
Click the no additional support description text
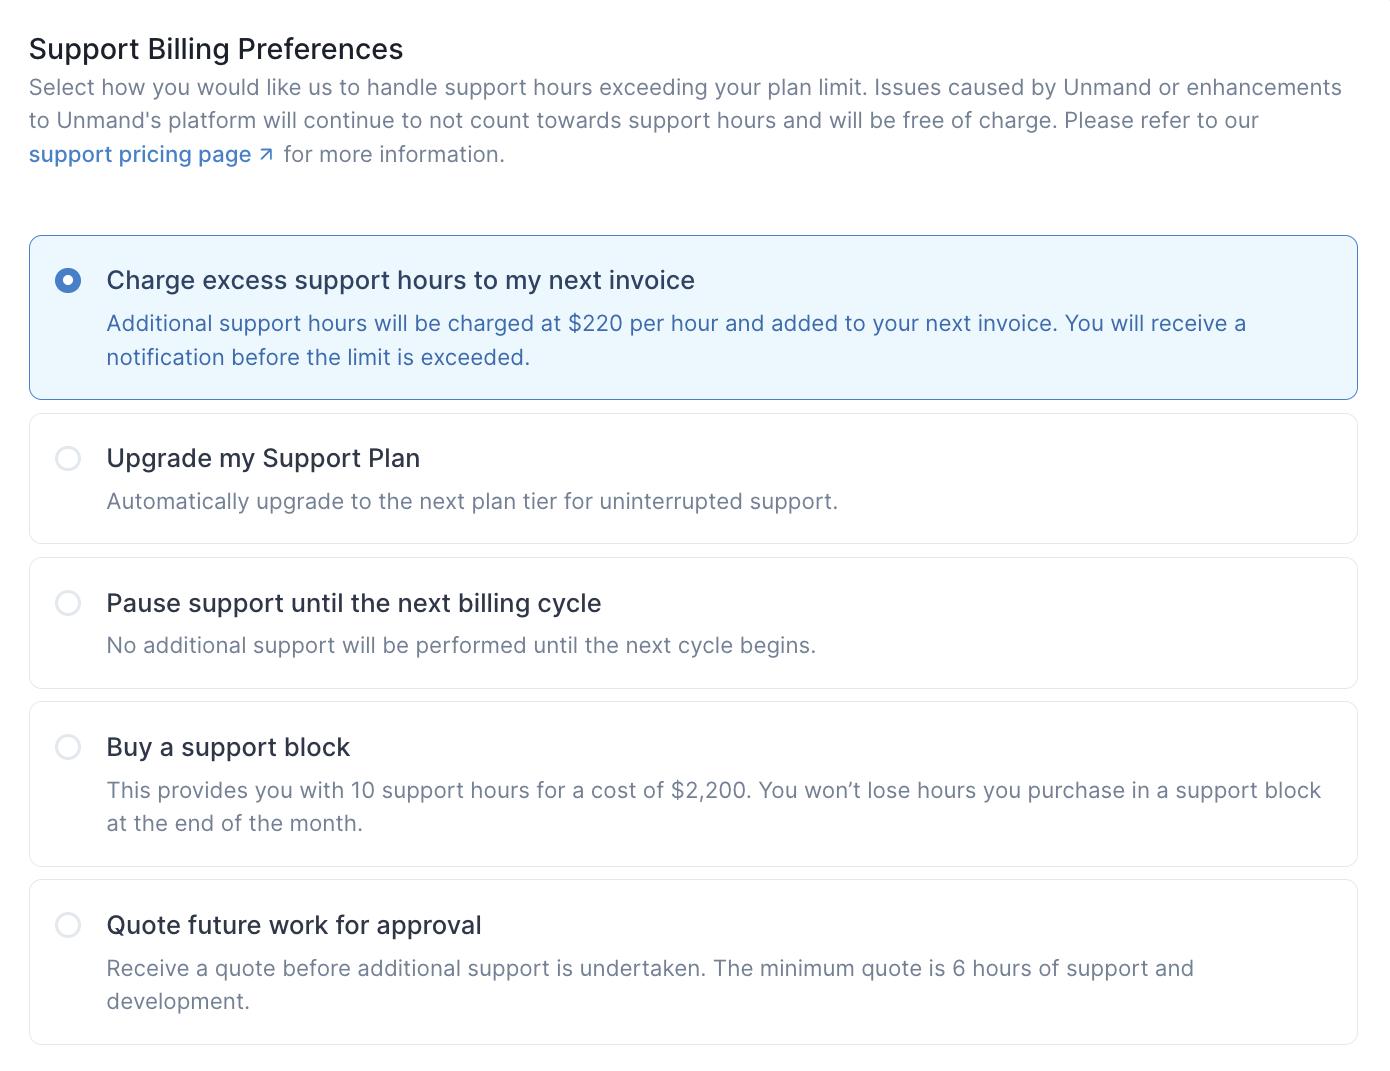pyautogui.click(x=461, y=645)
